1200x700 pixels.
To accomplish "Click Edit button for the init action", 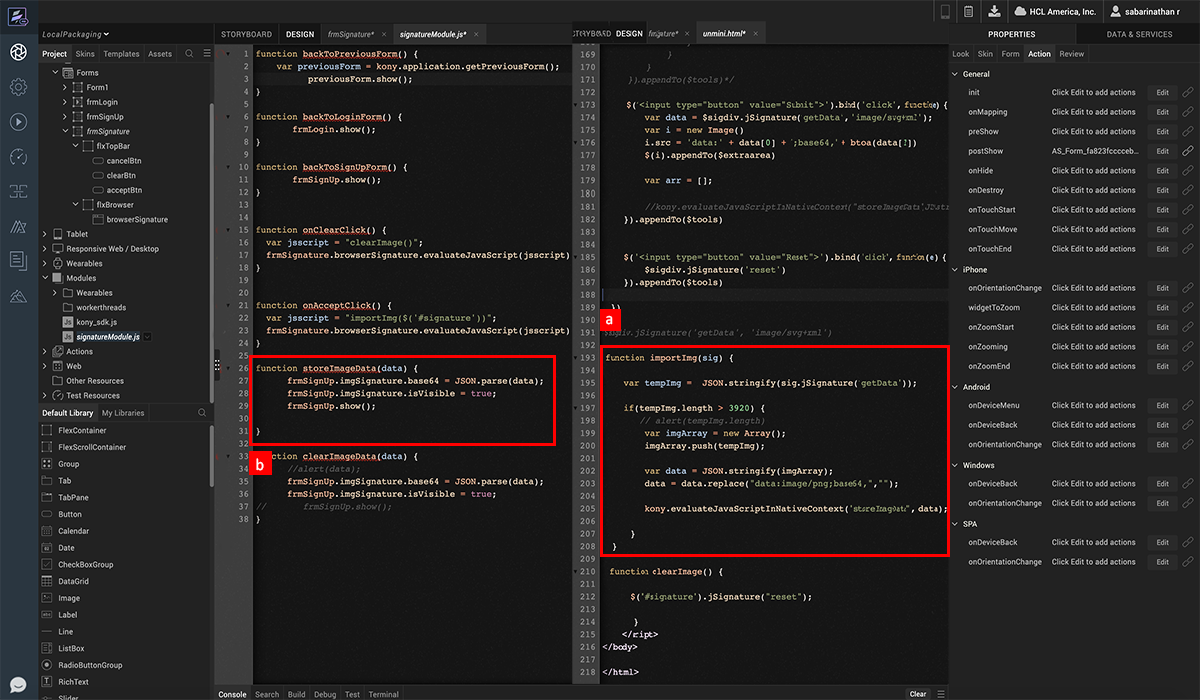I will click(x=1162, y=92).
